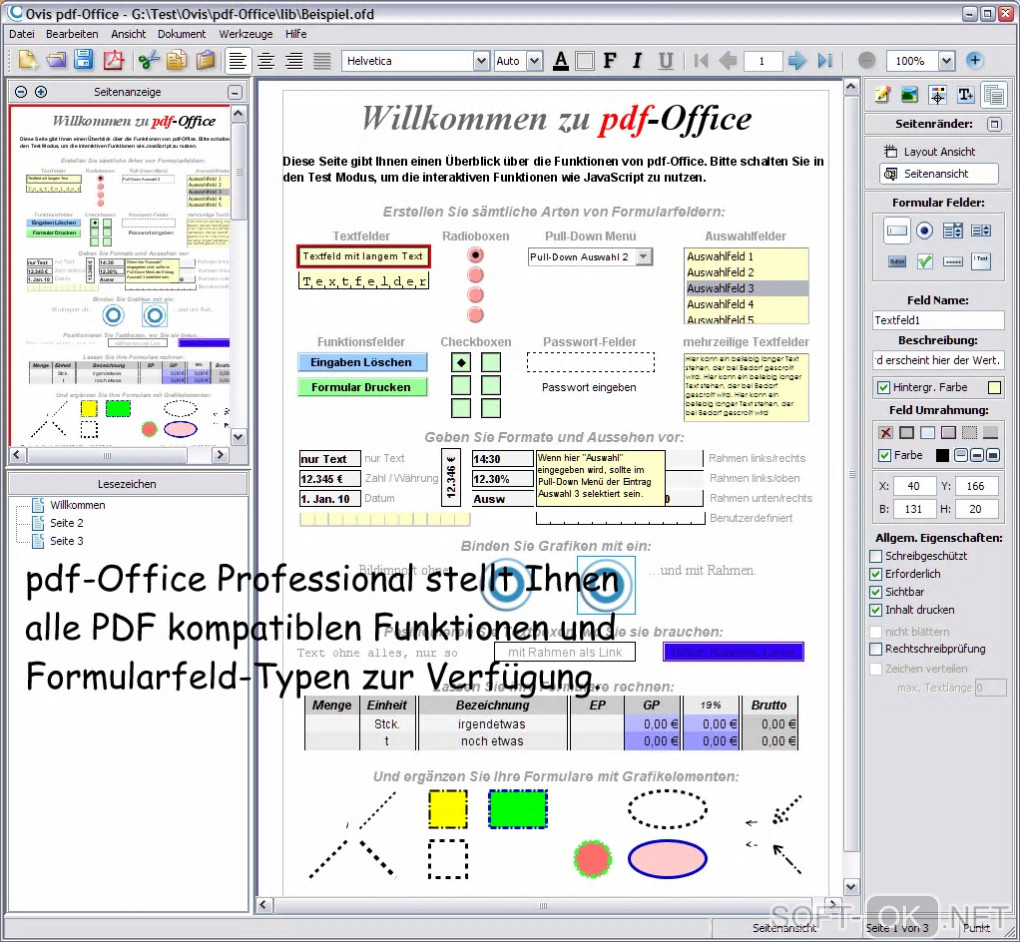Open the Datei menu
Viewport: 1020px width, 942px height.
pos(21,34)
